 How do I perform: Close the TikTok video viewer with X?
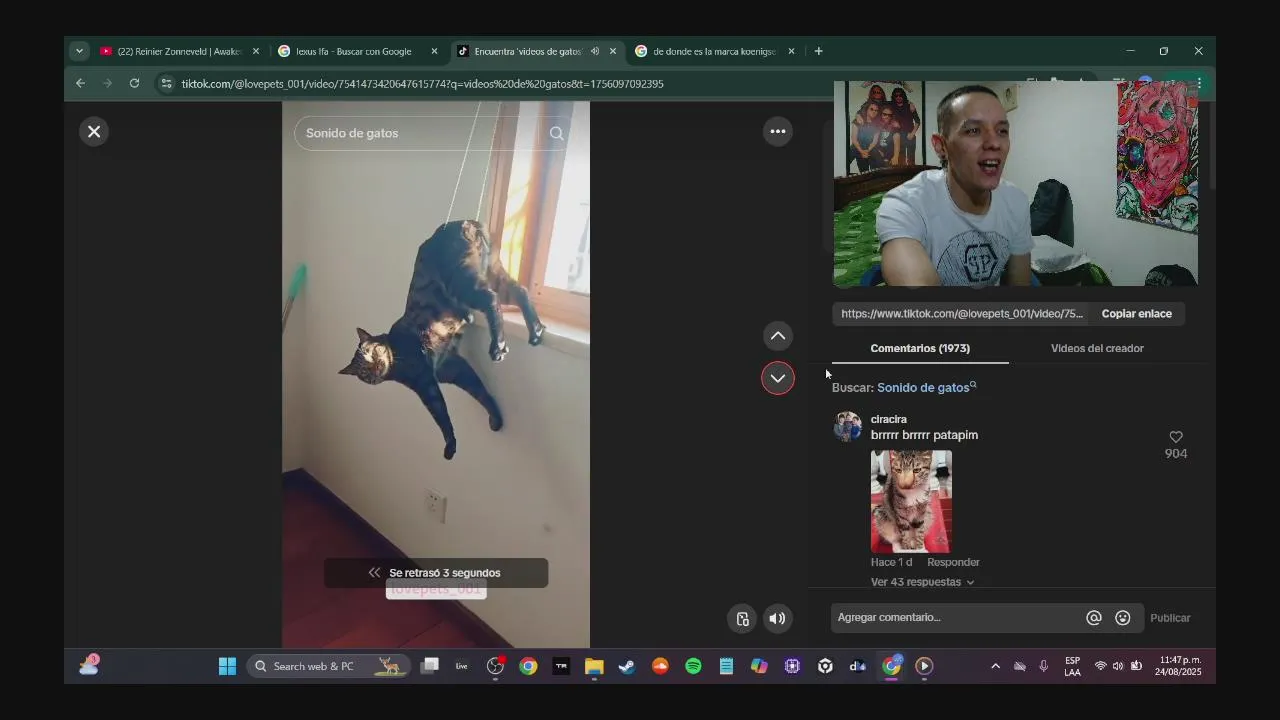(x=94, y=131)
